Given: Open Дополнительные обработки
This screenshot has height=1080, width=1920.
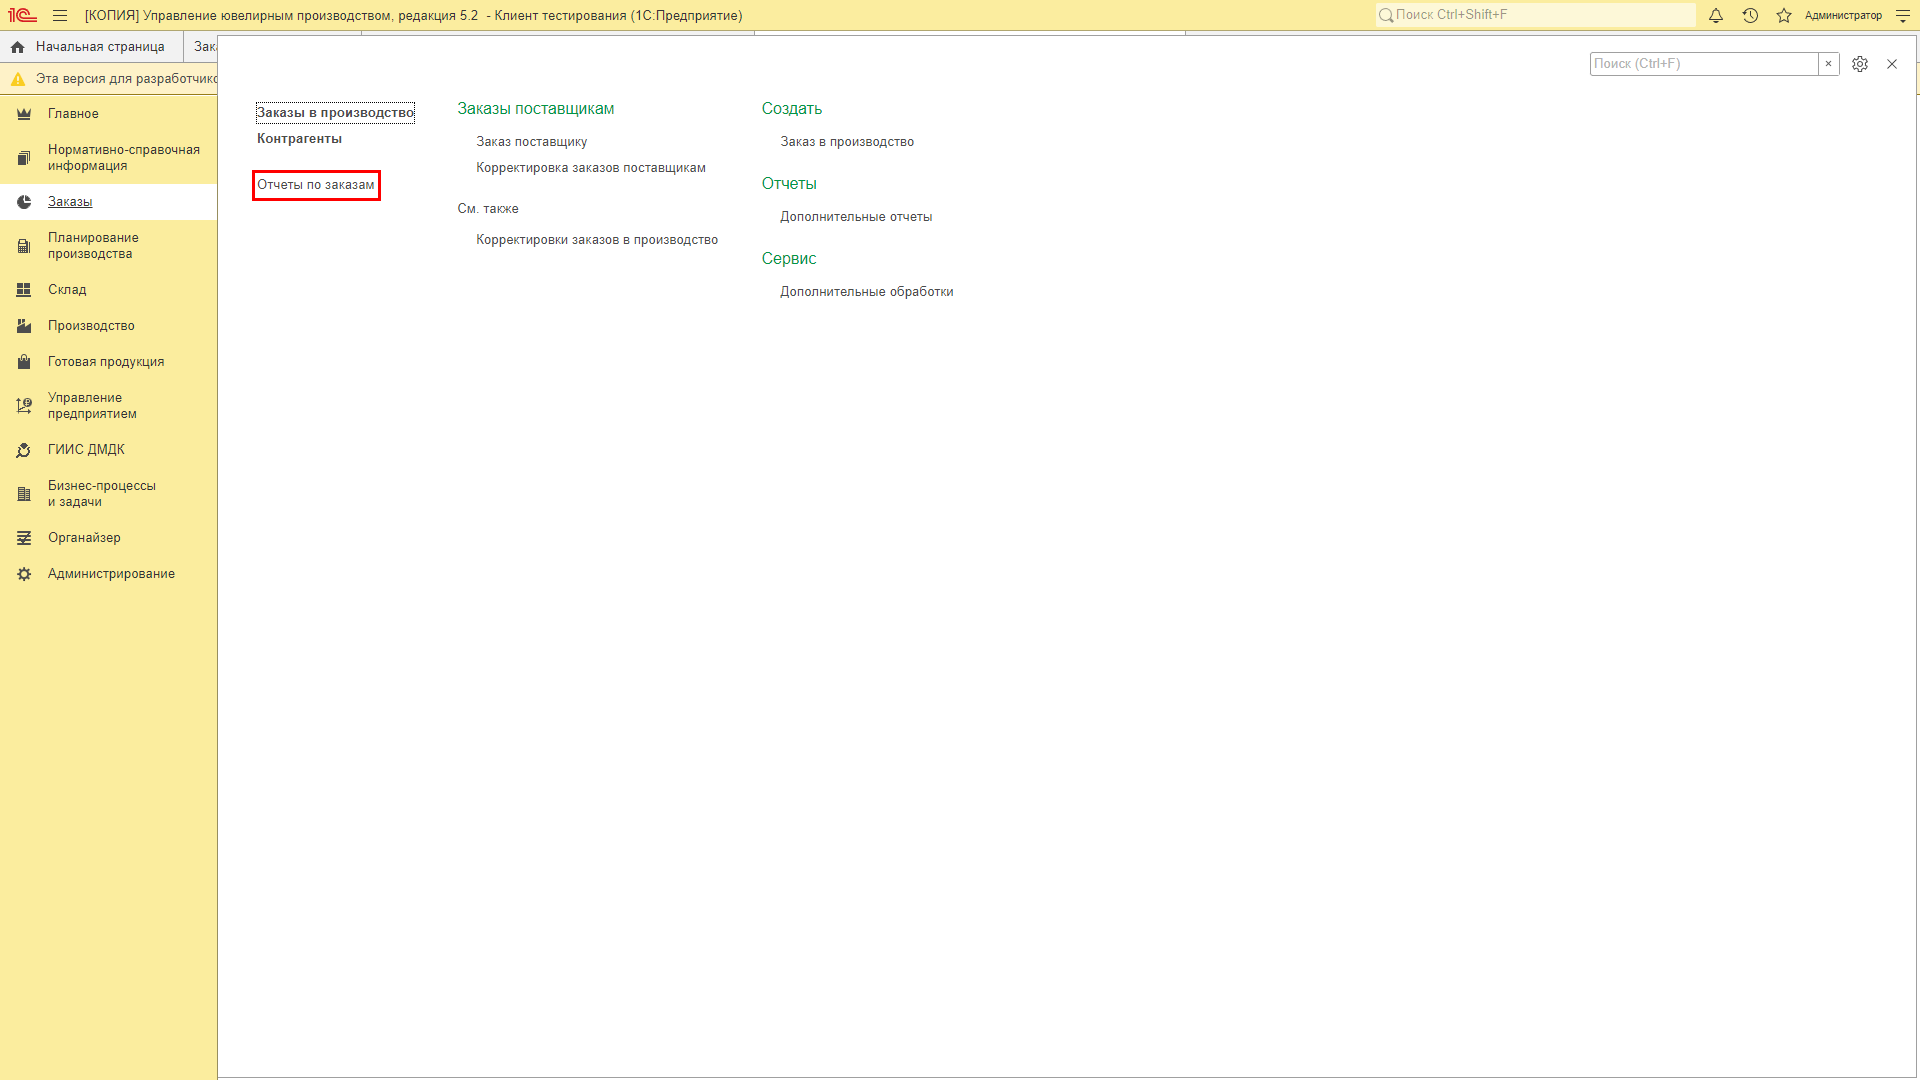Looking at the screenshot, I should click(x=867, y=292).
